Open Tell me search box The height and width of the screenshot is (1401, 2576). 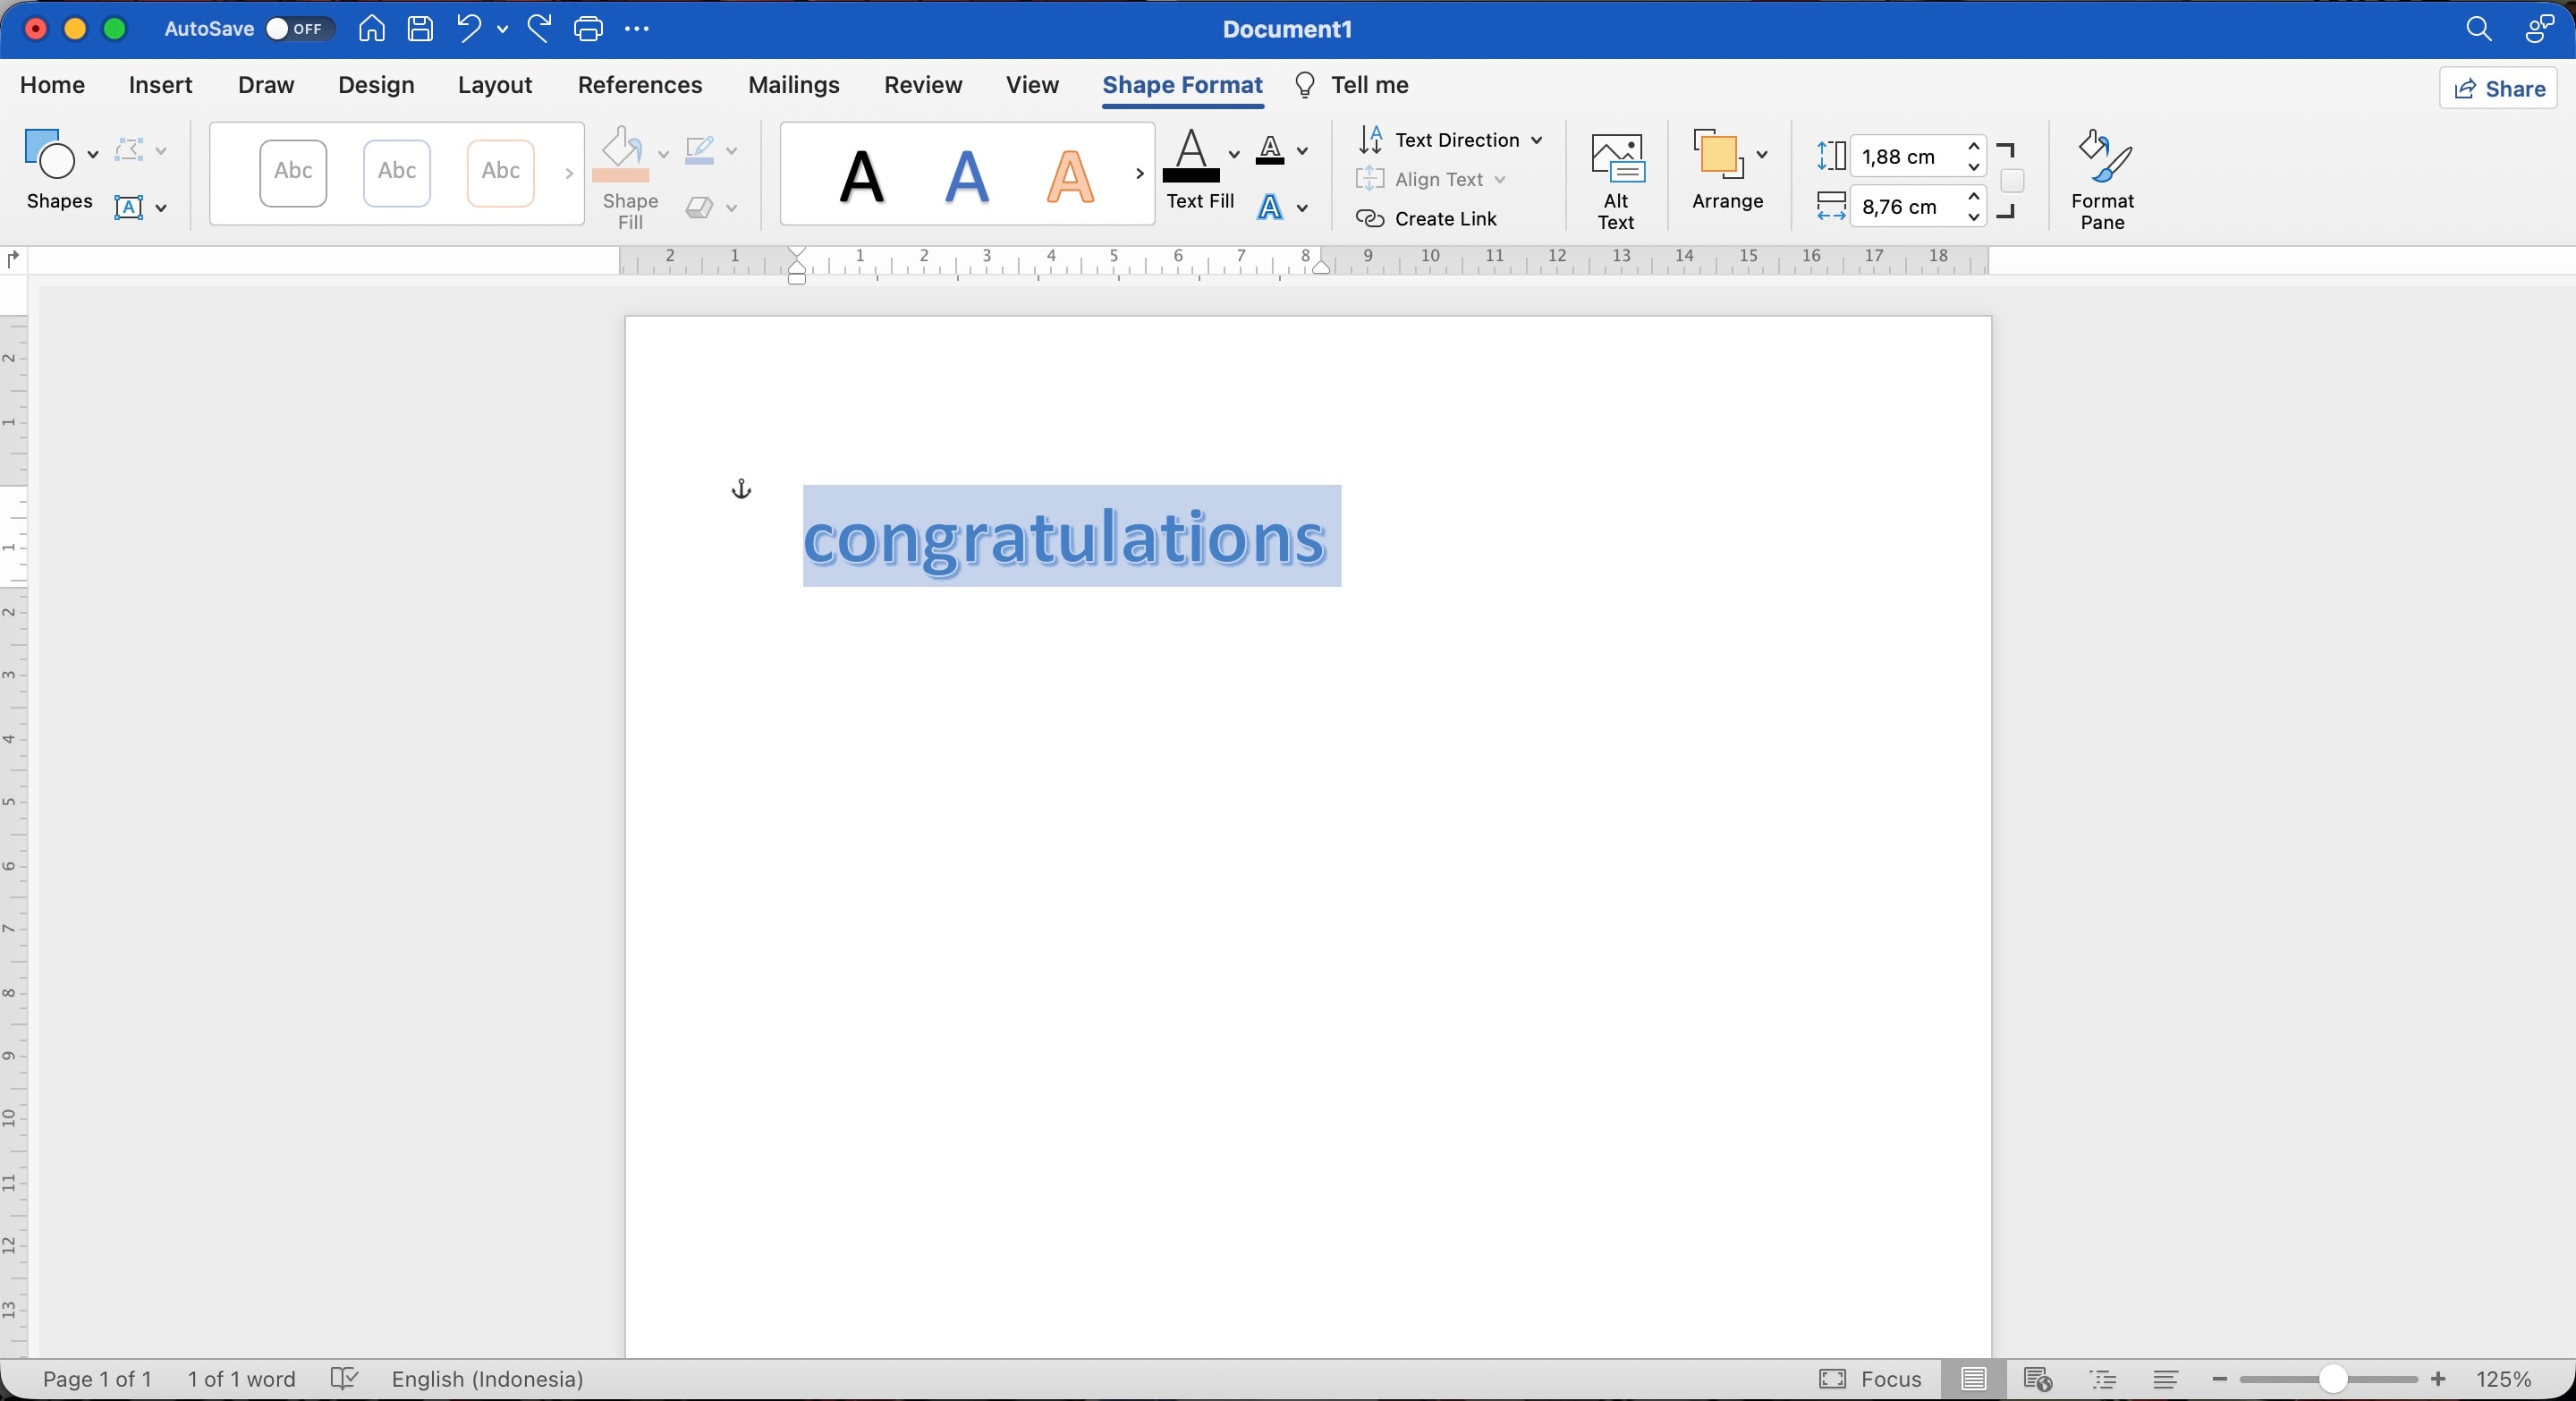click(1351, 85)
